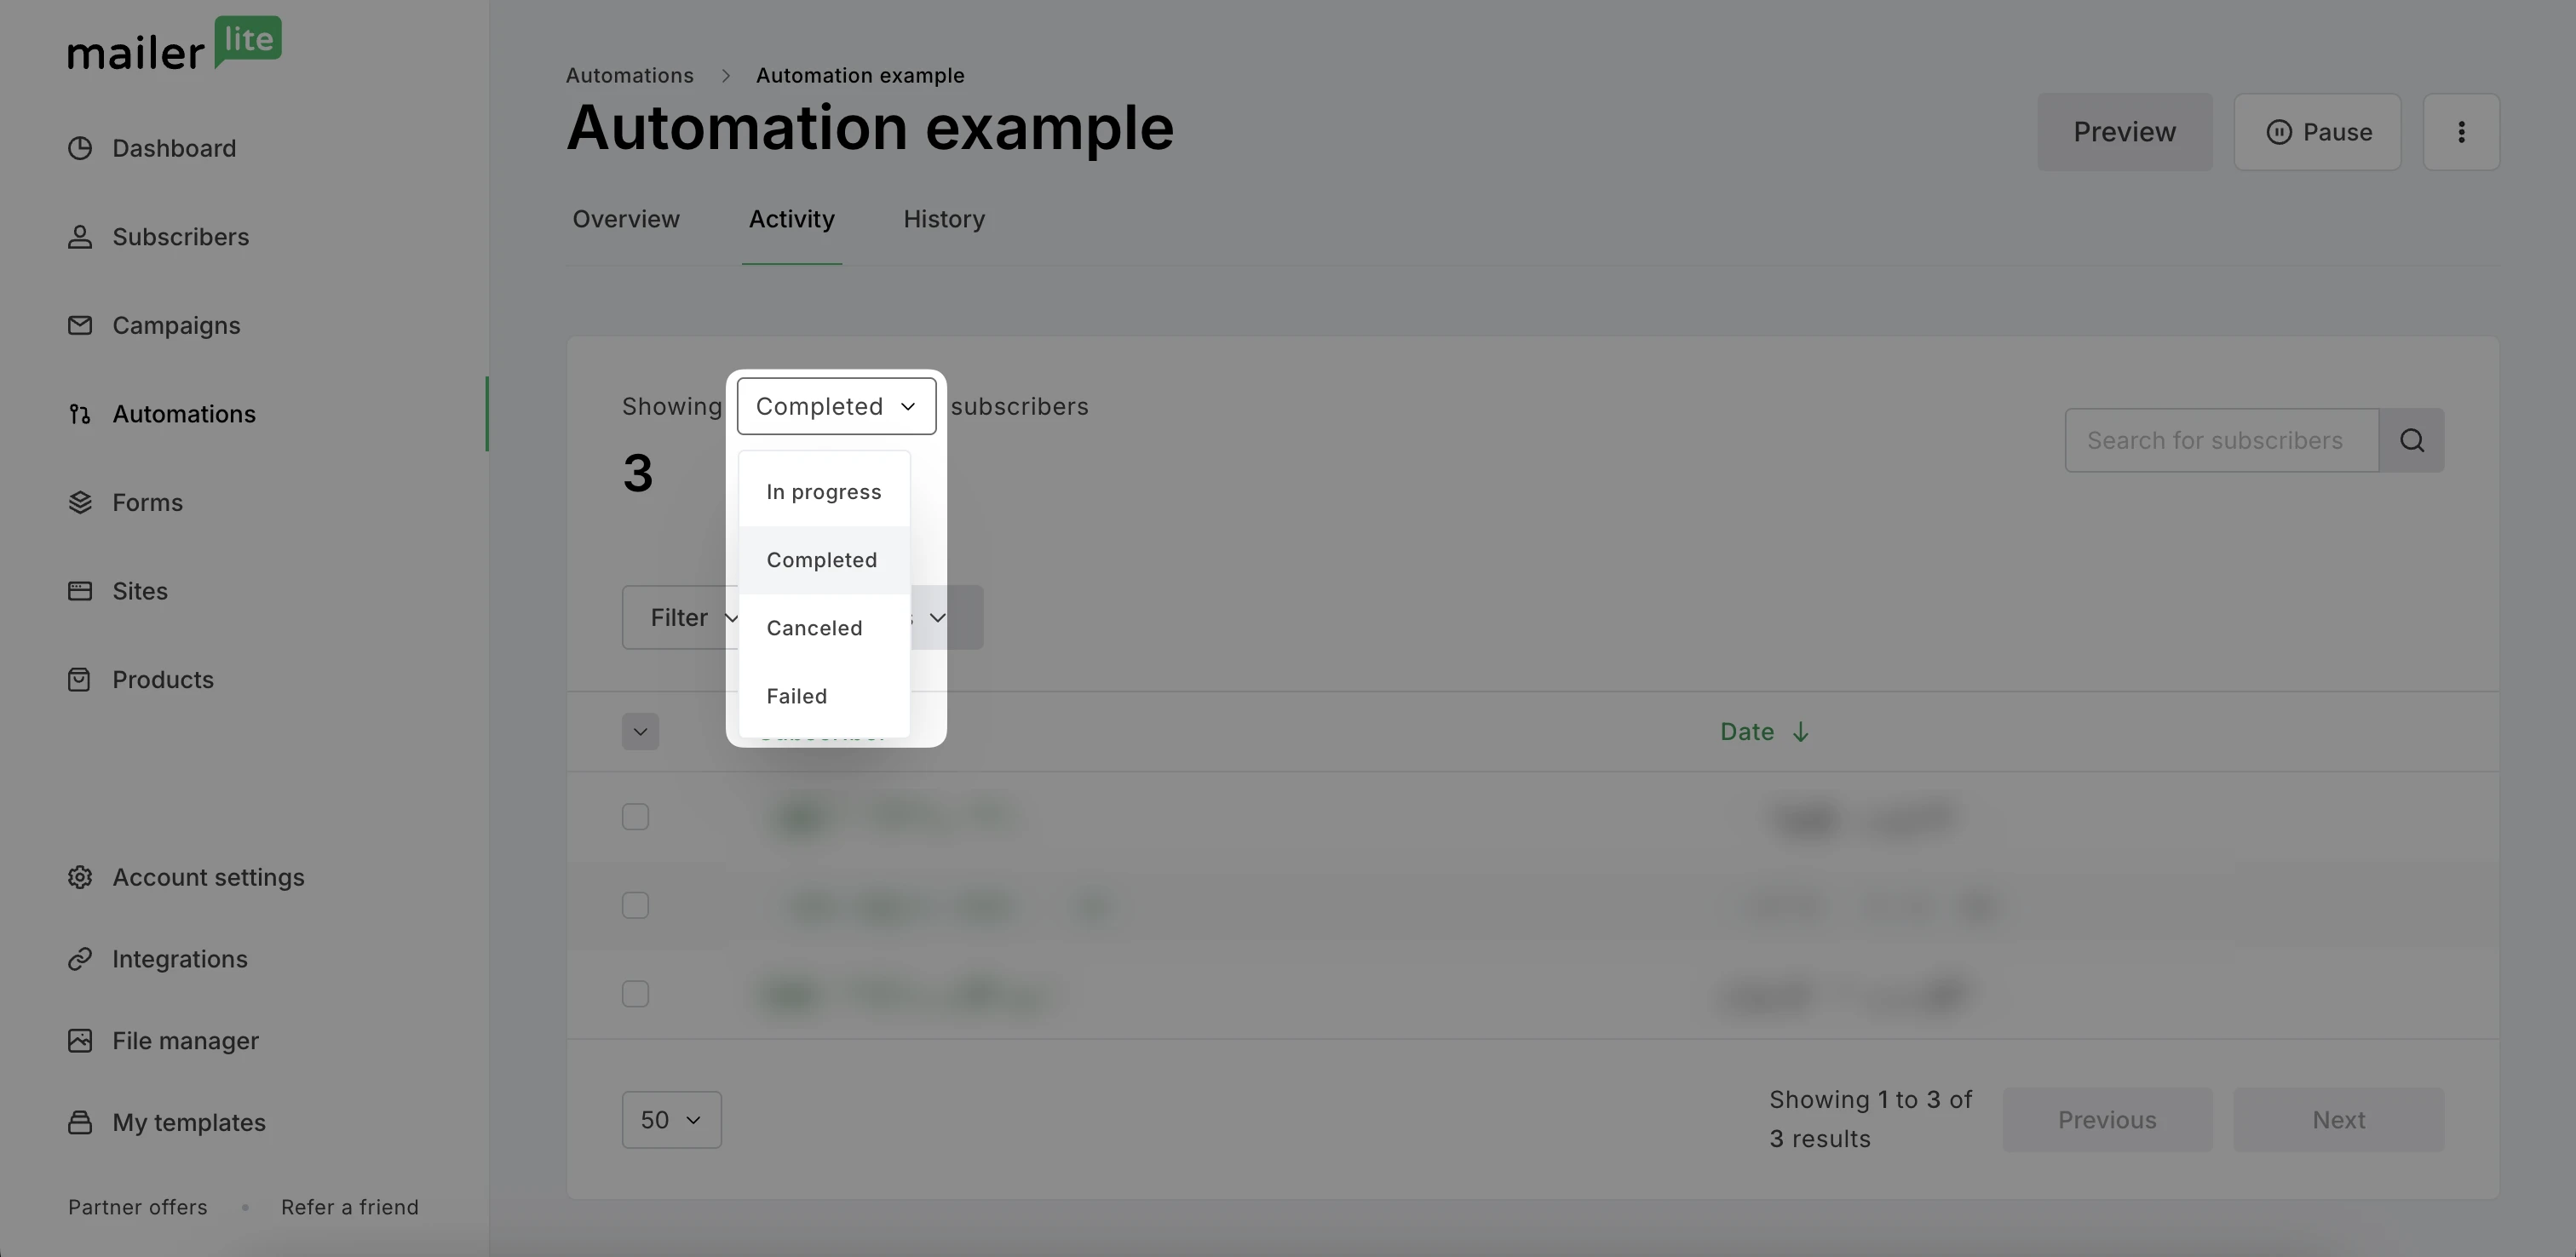Image resolution: width=2576 pixels, height=1257 pixels.
Task: Sort by Date column arrow
Action: (1800, 732)
